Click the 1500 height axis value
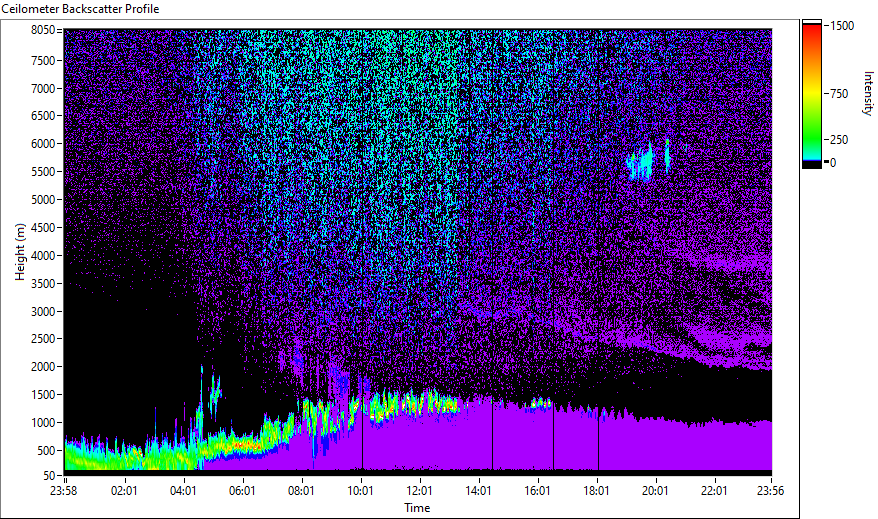Viewport: 878px width, 519px height. click(x=43, y=395)
